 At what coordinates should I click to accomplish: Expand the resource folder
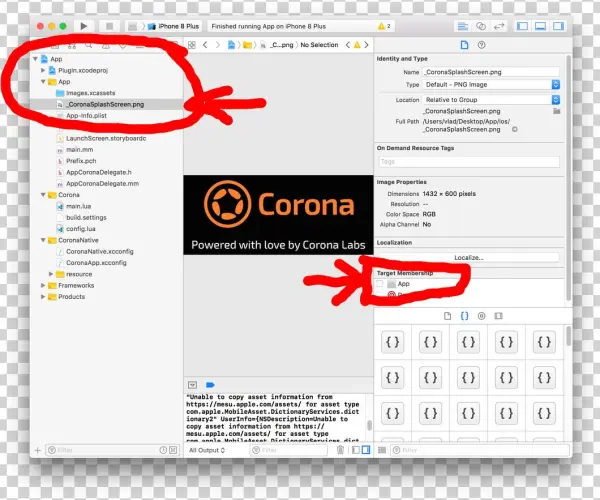pos(51,274)
